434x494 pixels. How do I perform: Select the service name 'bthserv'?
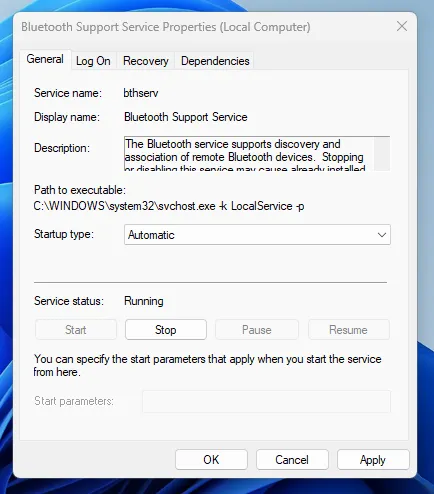tap(141, 93)
